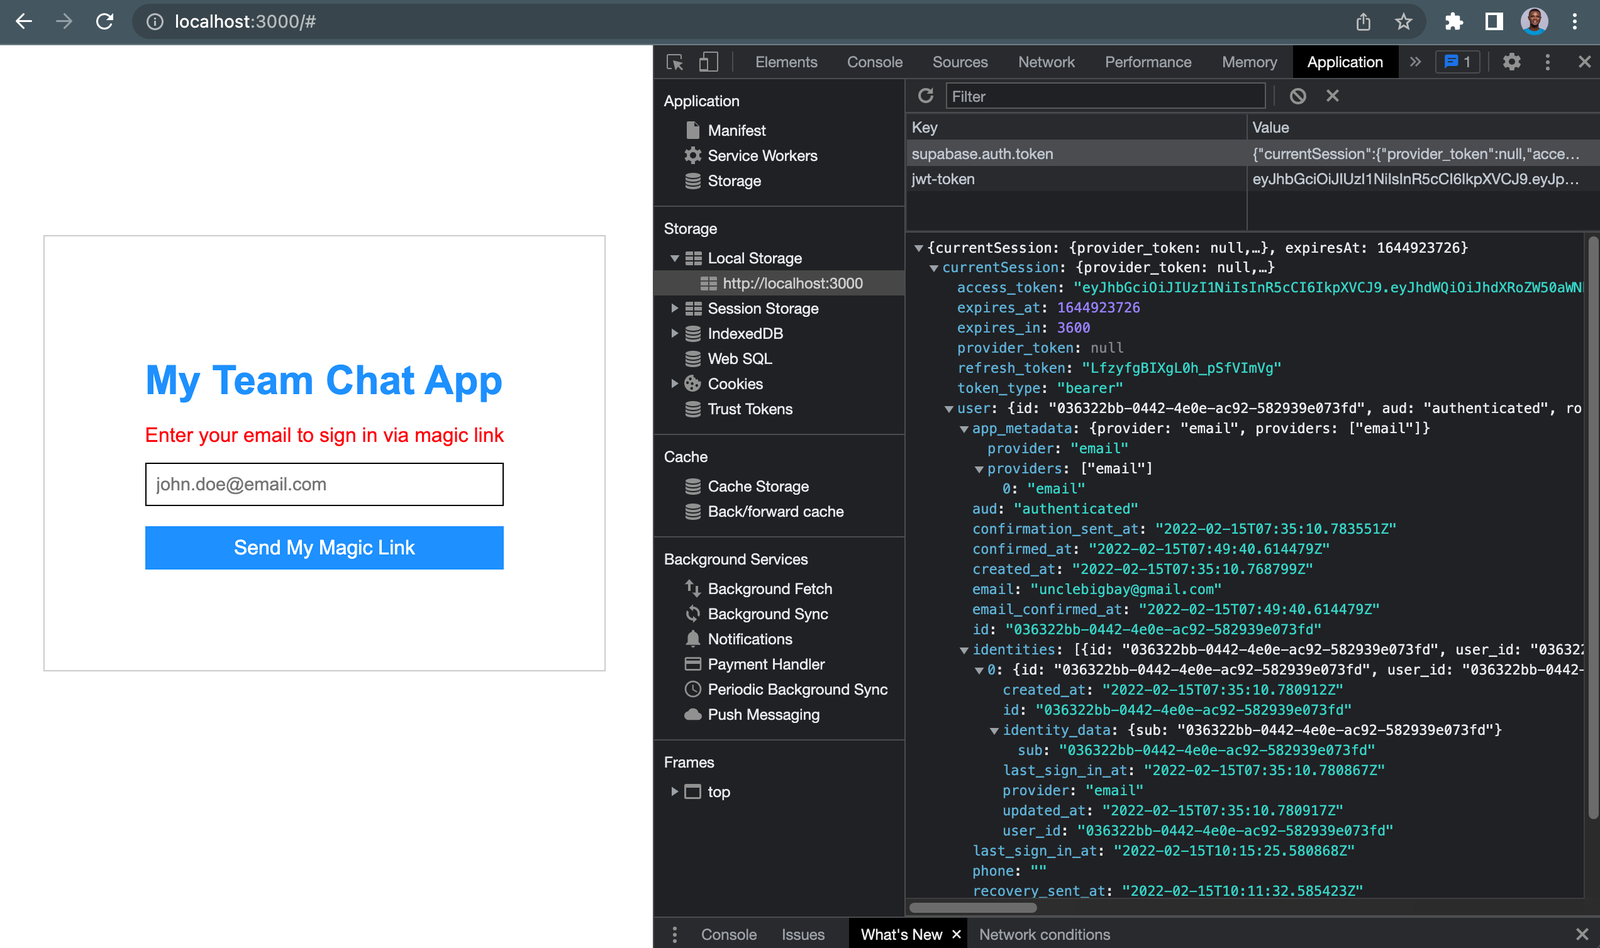Click the Background Sync icon
This screenshot has height=948, width=1600.
click(693, 613)
